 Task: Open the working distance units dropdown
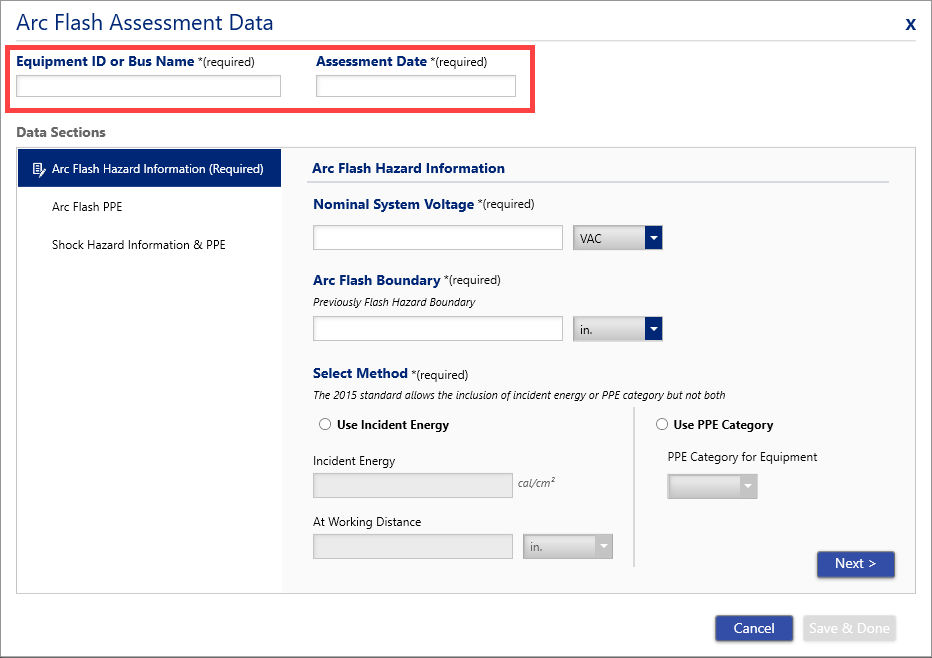568,547
